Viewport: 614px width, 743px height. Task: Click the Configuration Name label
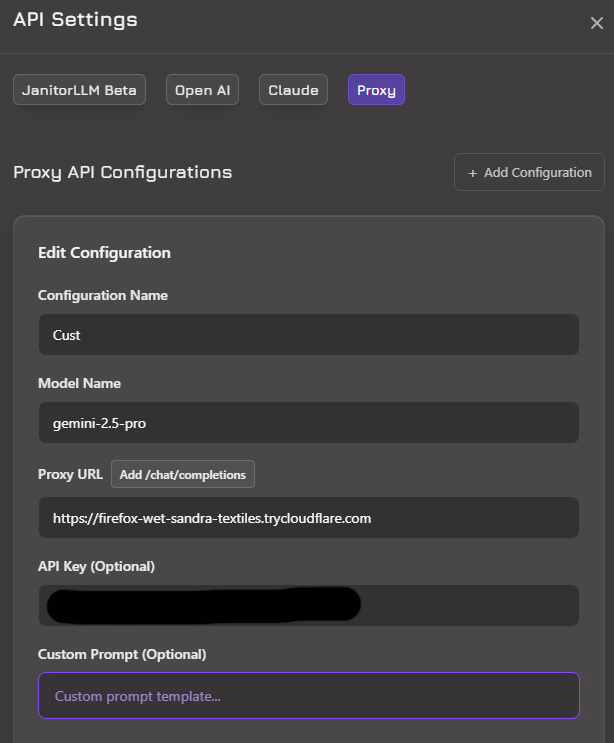(x=103, y=295)
